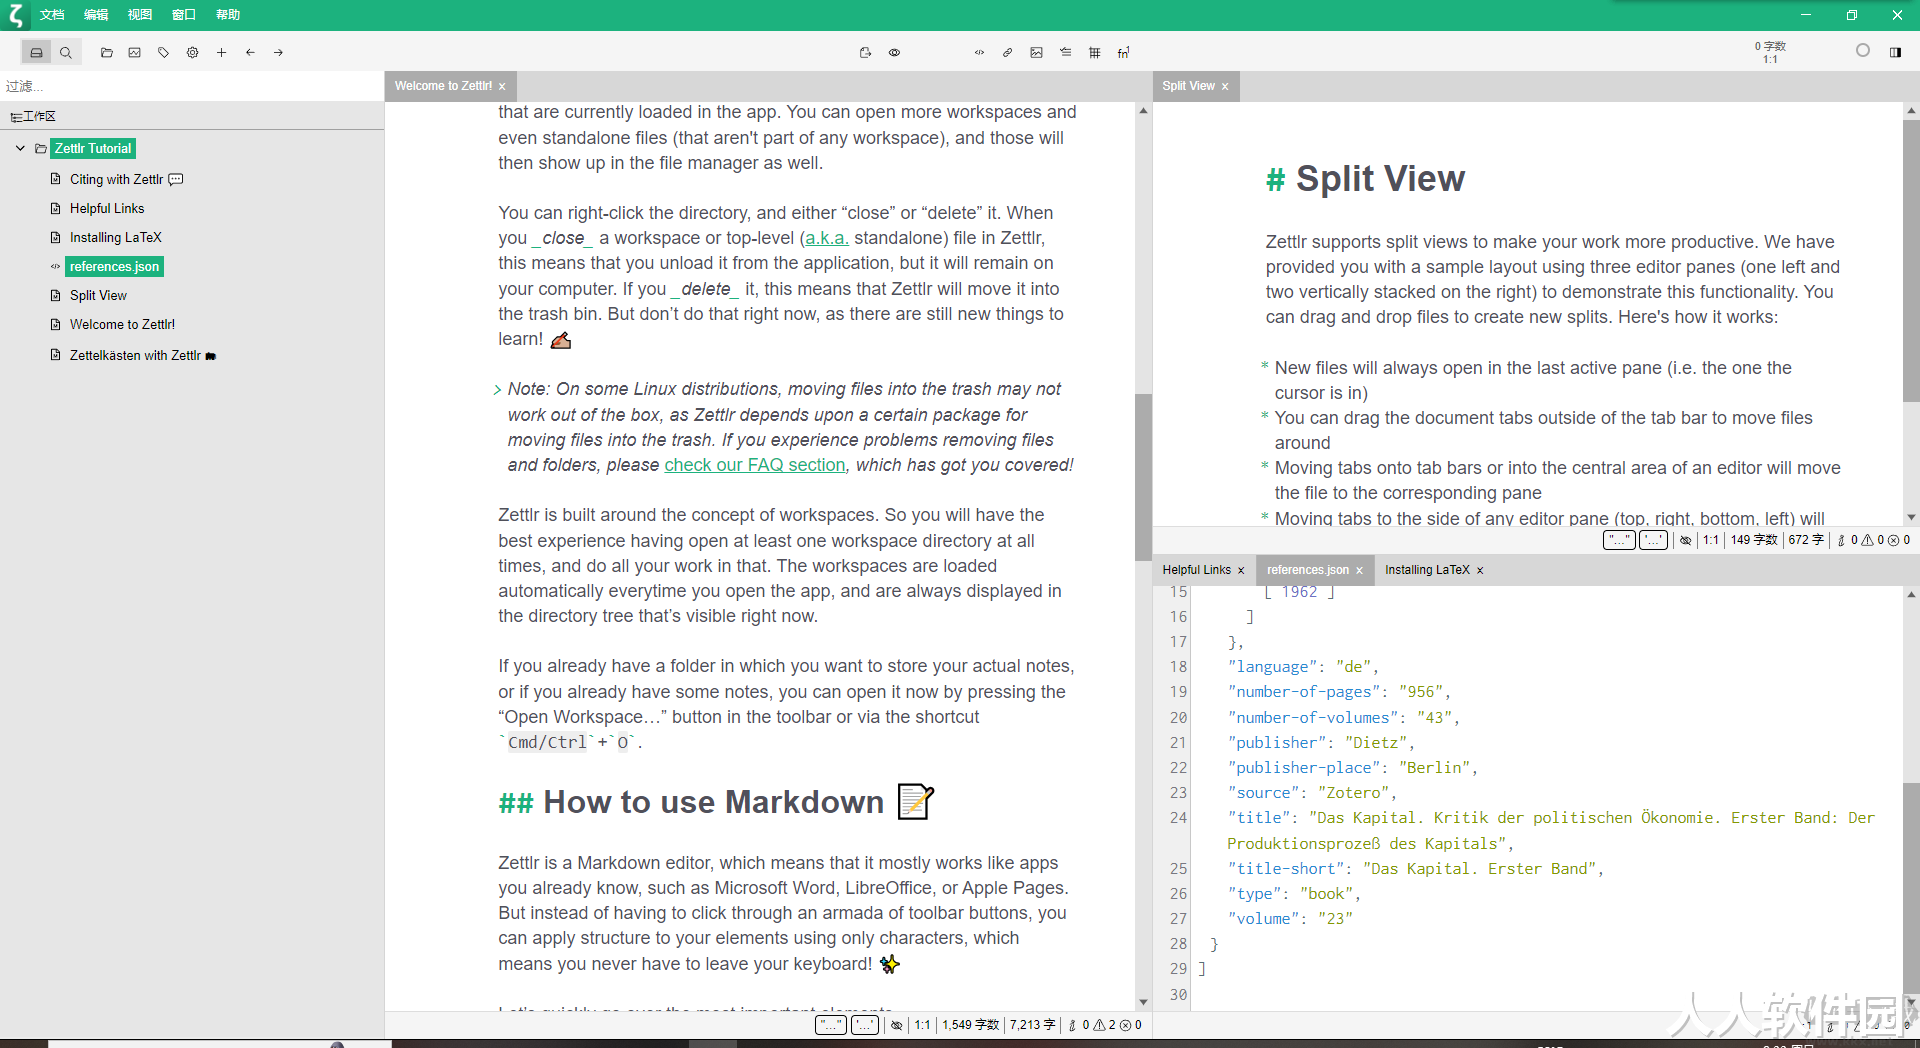Open Split View in file tree
This screenshot has height=1048, width=1920.
tap(98, 296)
